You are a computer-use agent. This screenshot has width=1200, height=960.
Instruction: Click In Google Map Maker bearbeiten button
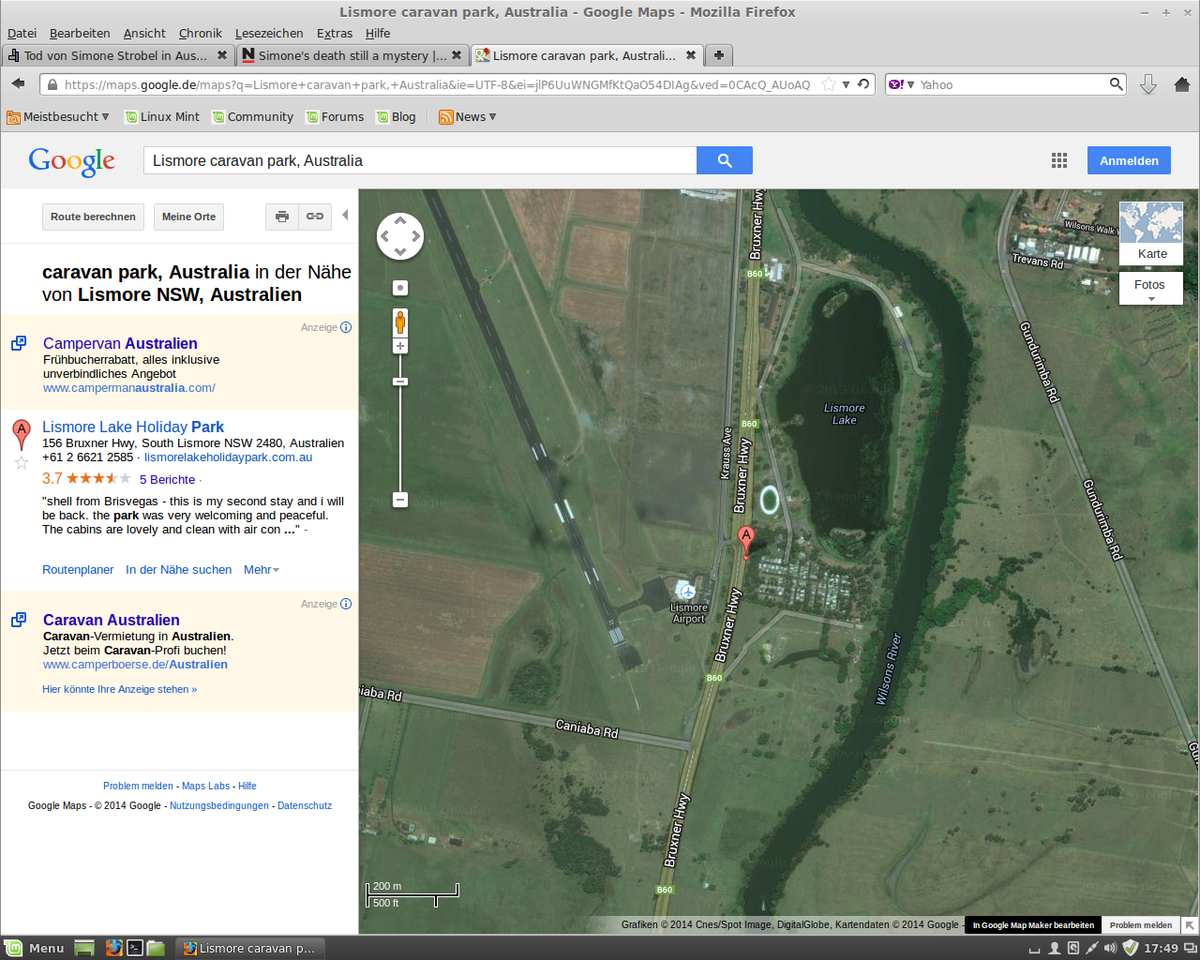(x=1033, y=925)
